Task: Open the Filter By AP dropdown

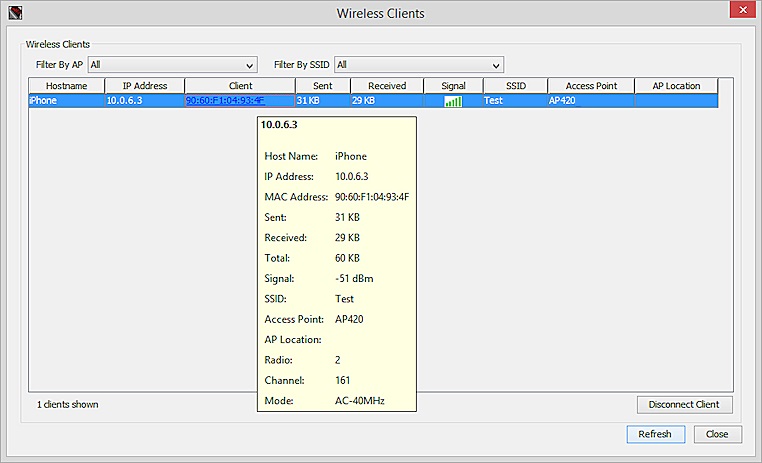Action: click(x=172, y=65)
